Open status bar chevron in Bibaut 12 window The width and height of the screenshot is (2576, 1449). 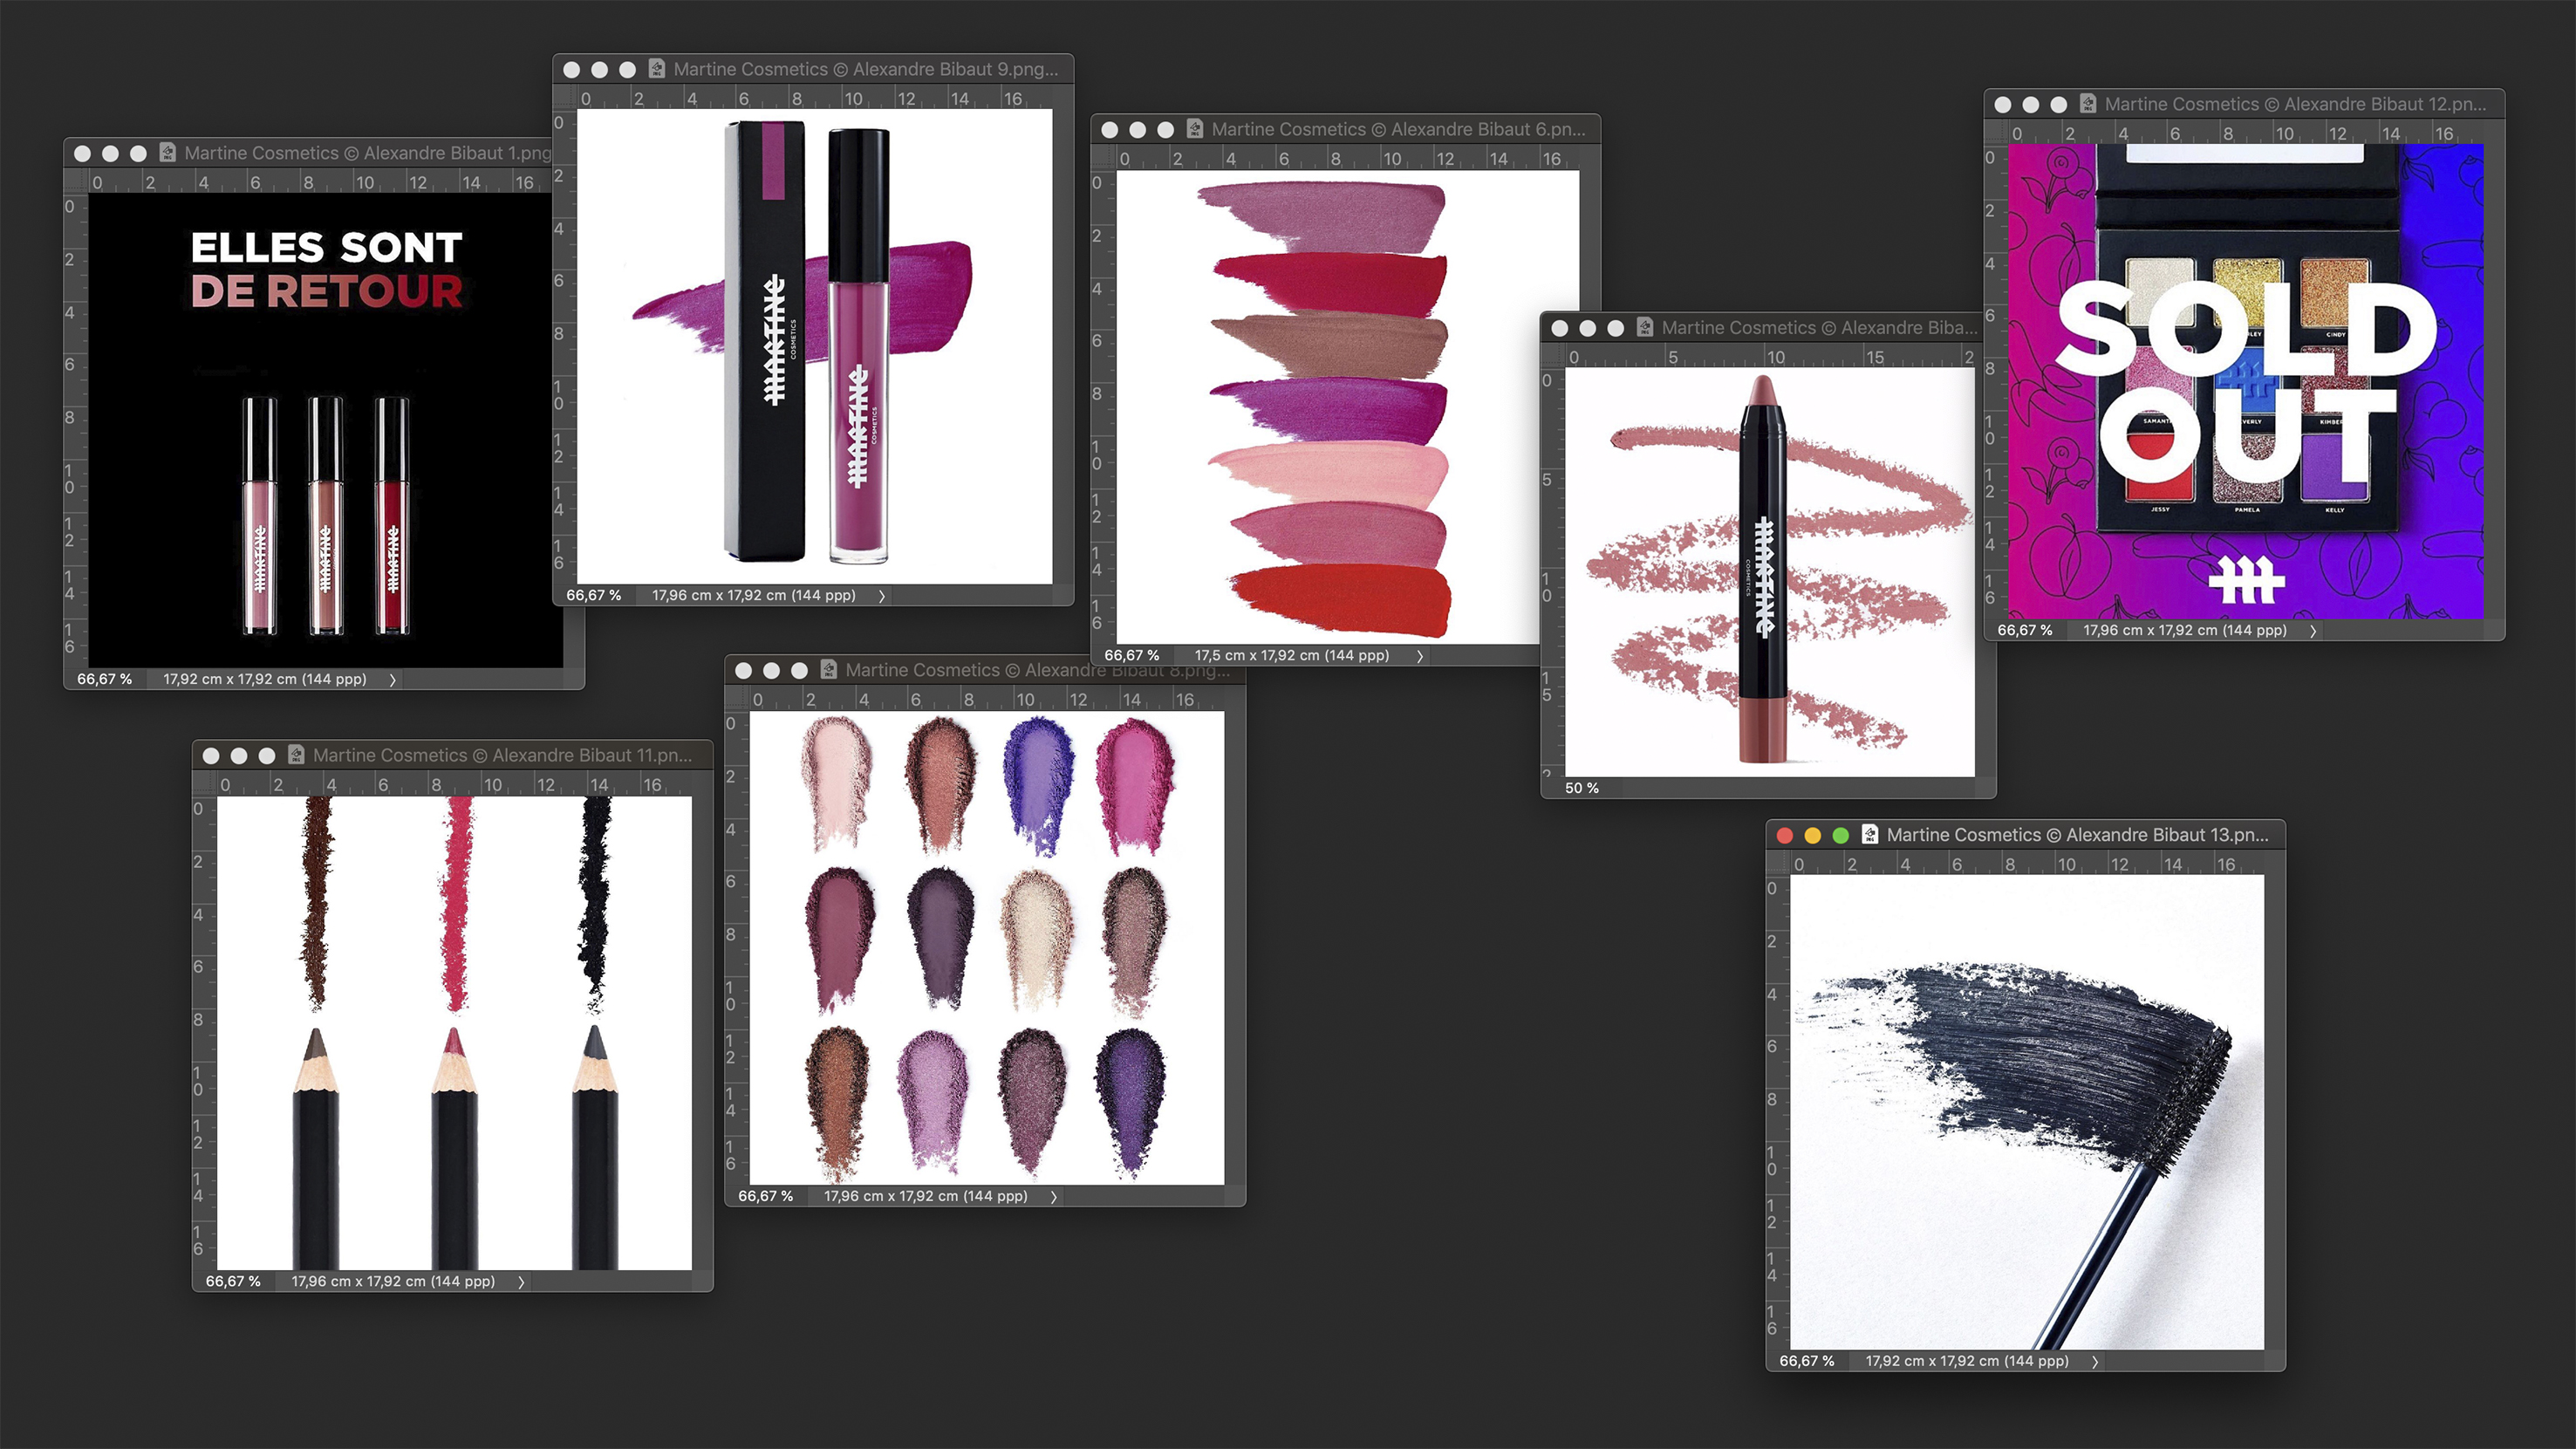(x=2312, y=630)
